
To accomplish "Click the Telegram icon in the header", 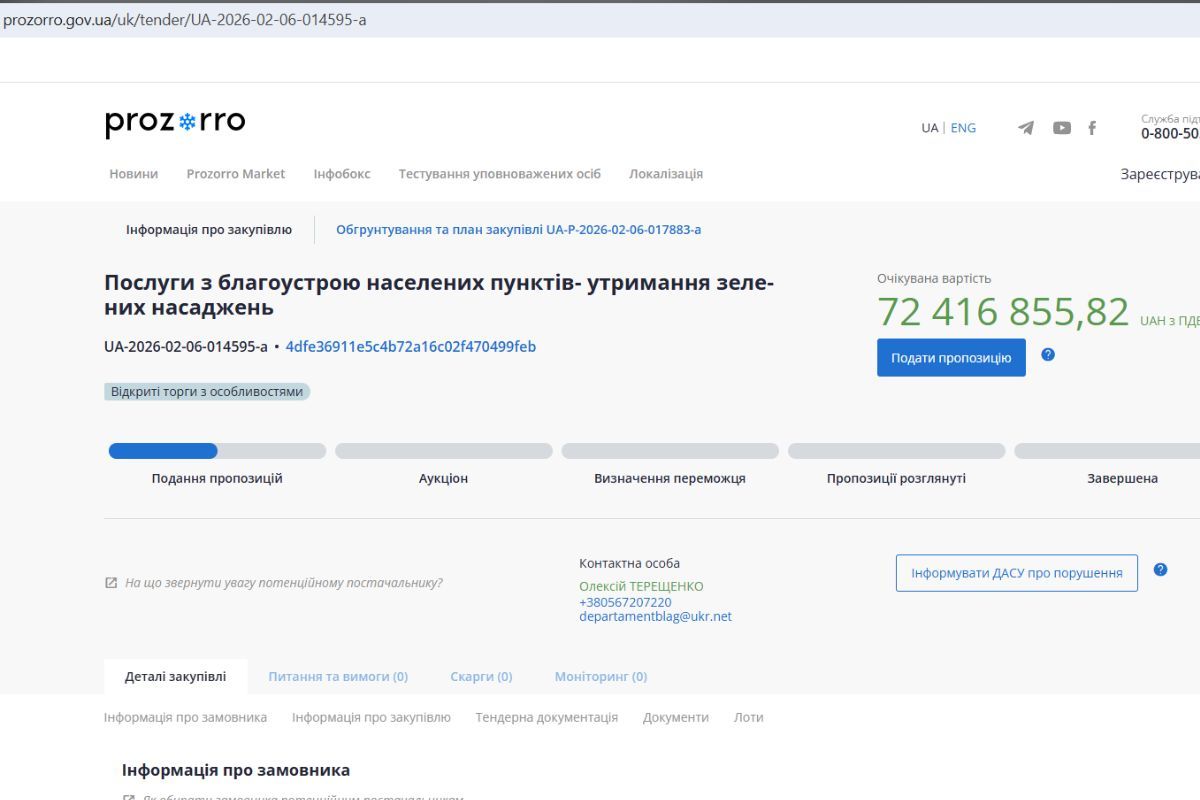I will click(x=1025, y=128).
